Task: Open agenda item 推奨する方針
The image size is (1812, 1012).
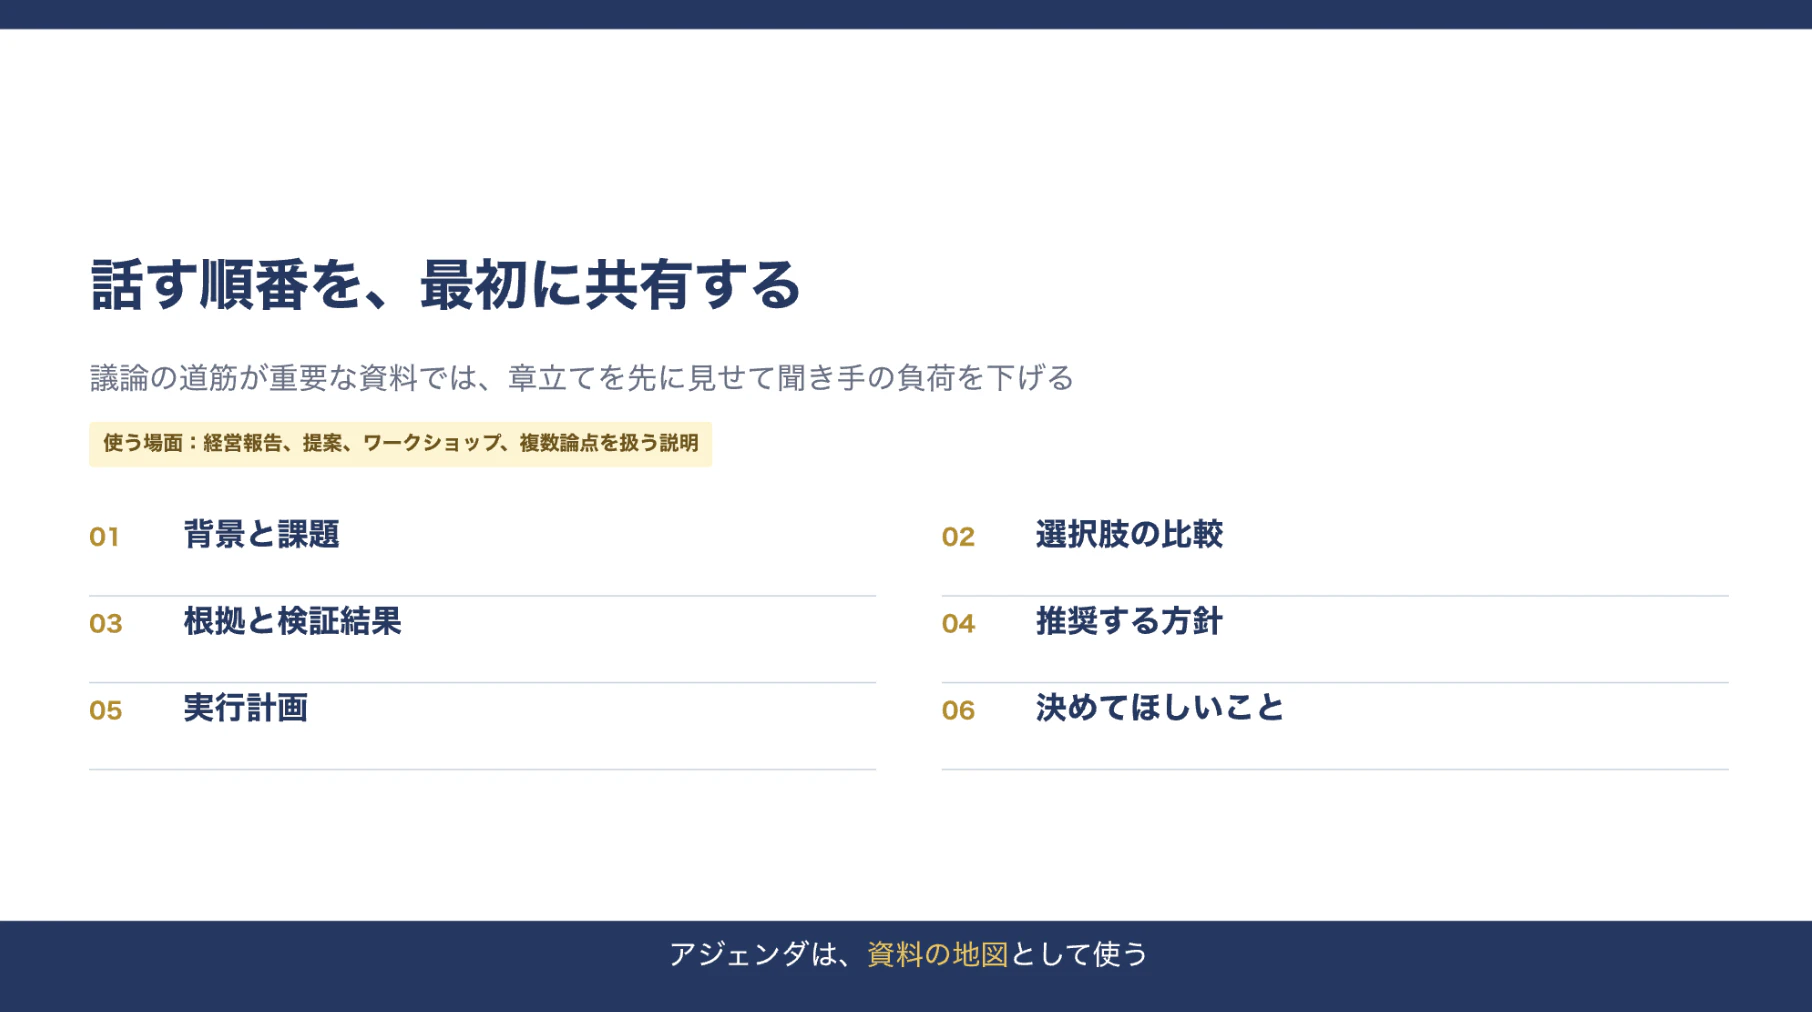Action: coord(1129,622)
